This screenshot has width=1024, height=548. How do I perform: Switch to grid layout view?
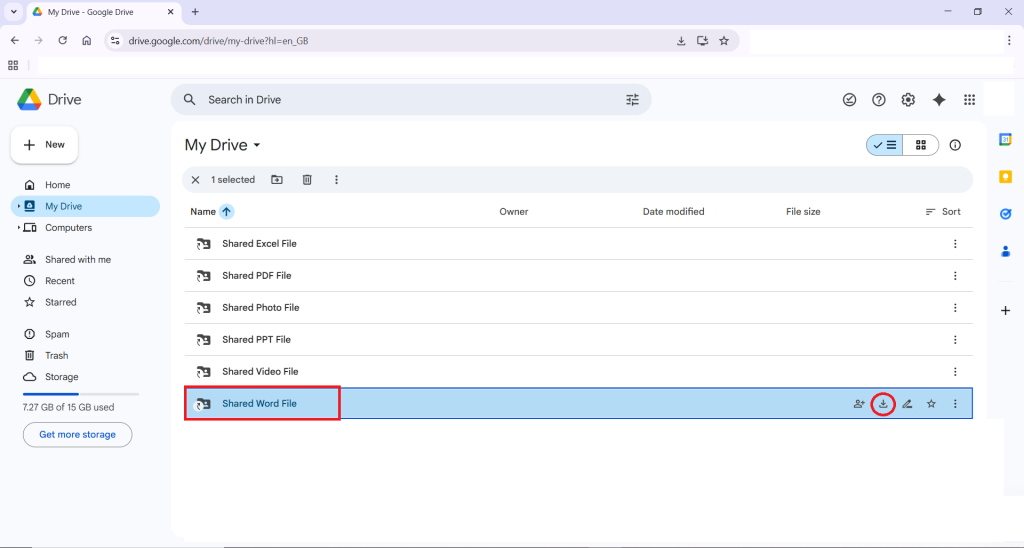pos(921,145)
